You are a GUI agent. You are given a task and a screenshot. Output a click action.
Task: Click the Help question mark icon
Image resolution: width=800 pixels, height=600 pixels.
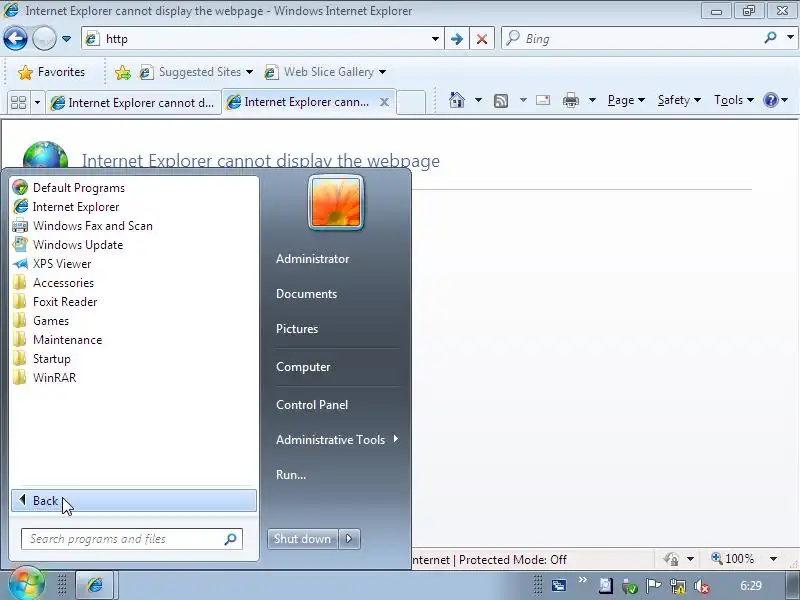(x=770, y=100)
